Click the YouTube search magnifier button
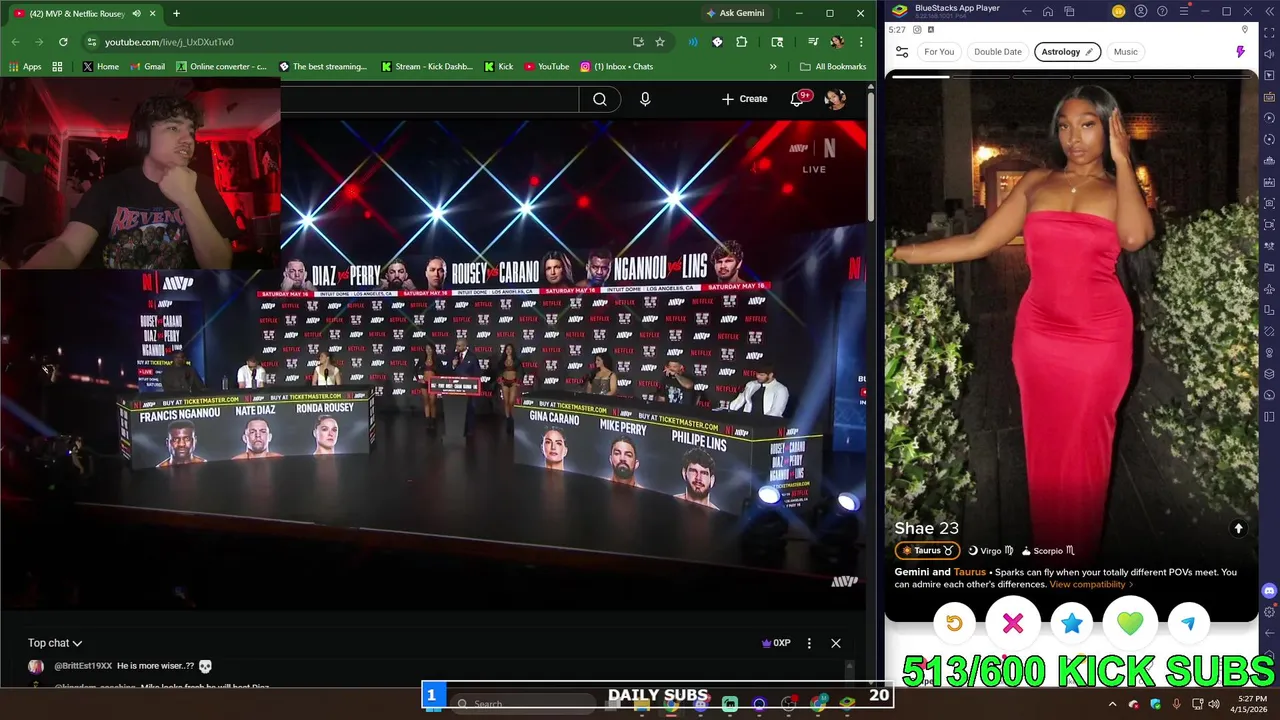This screenshot has height=720, width=1280. (600, 99)
